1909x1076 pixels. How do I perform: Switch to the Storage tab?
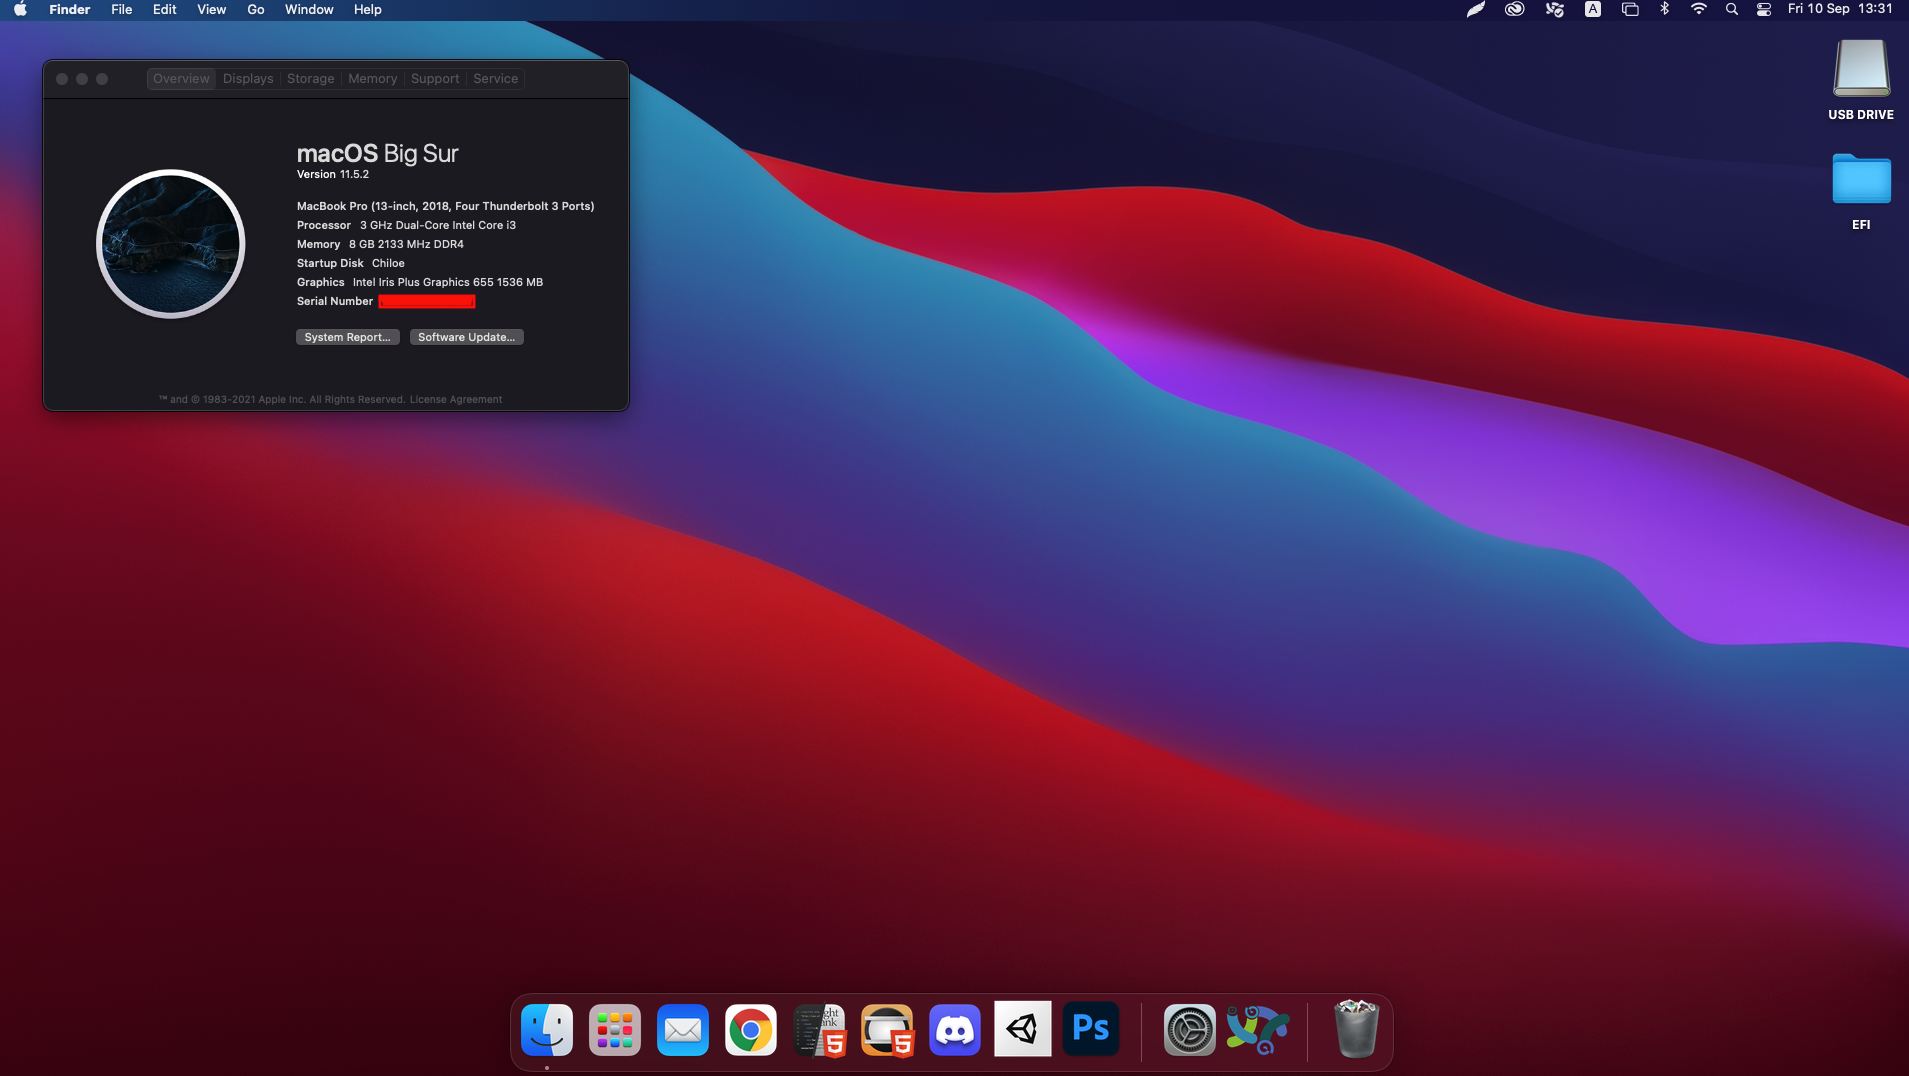tap(311, 79)
